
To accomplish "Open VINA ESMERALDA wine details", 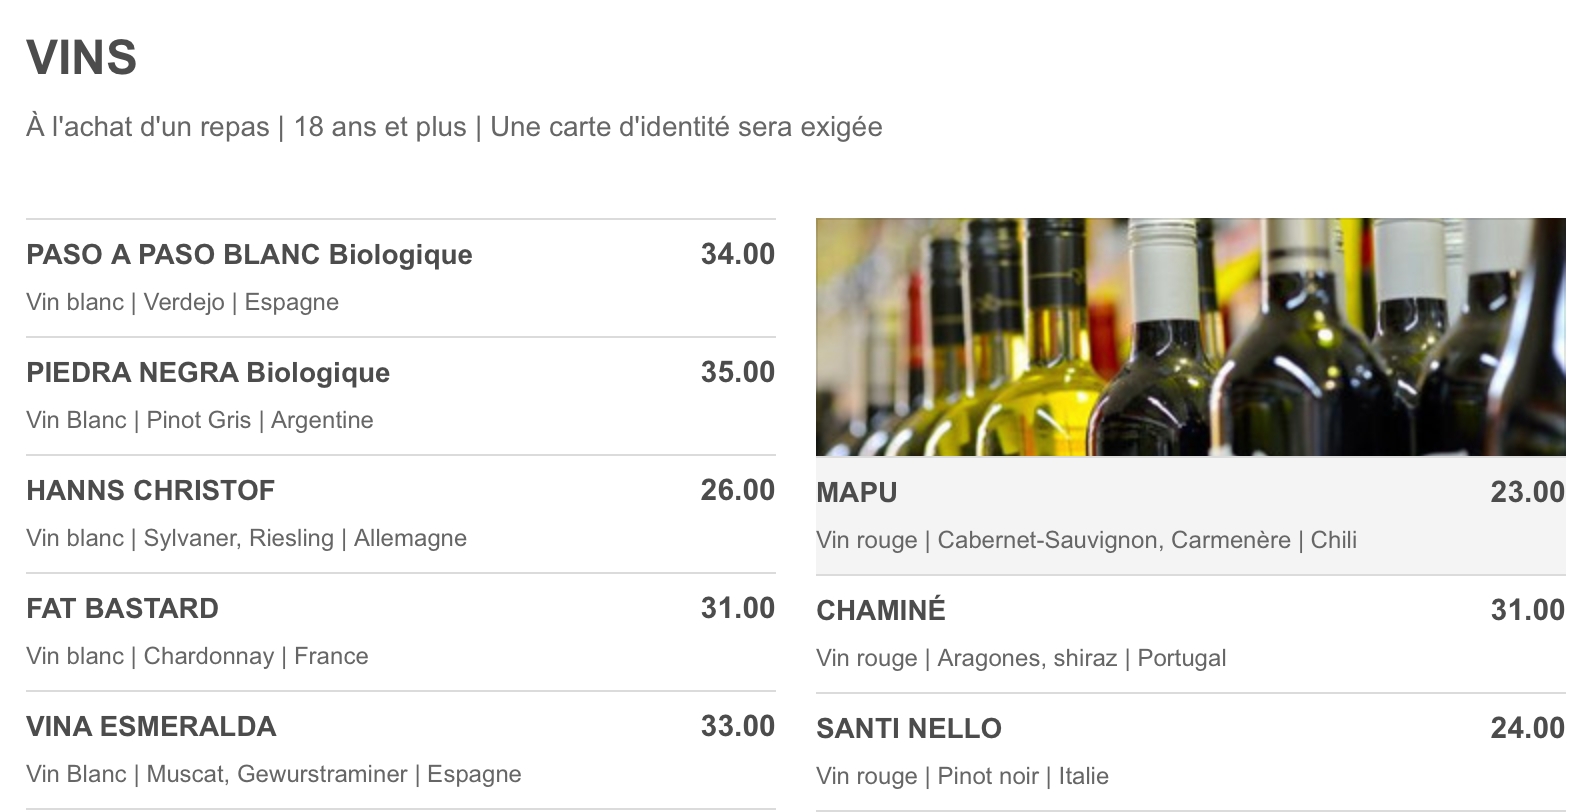I will point(400,750).
